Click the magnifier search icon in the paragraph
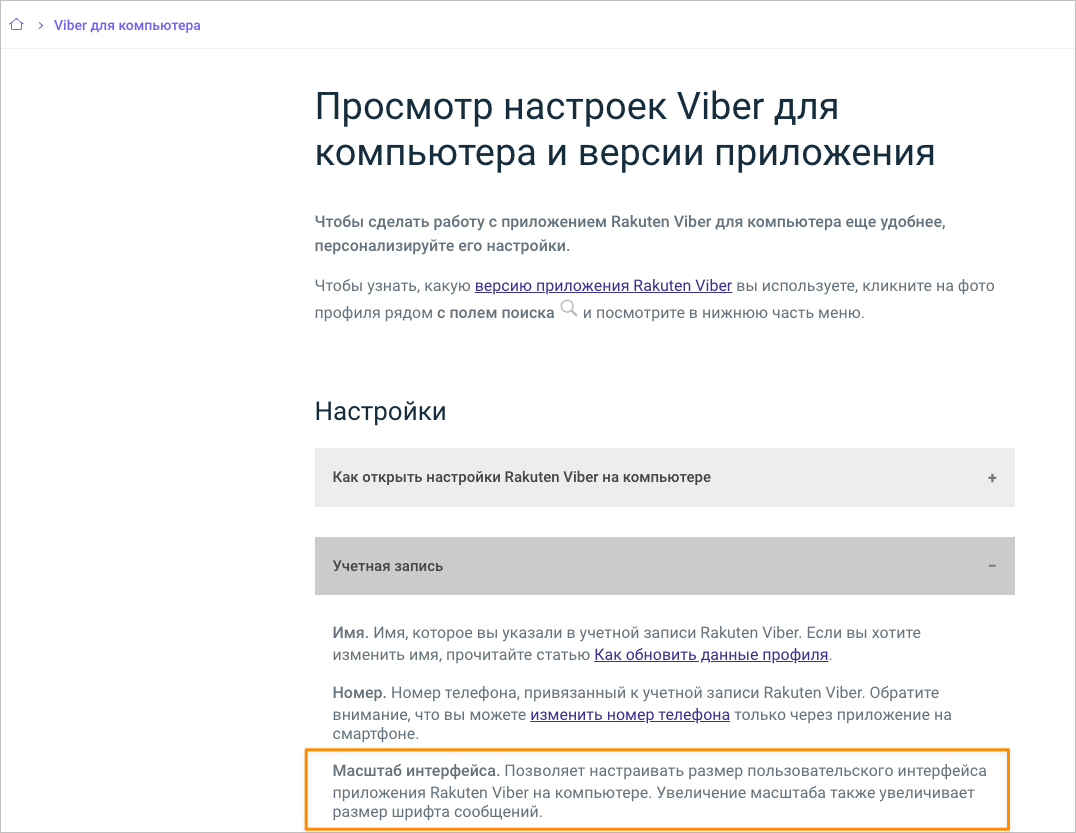Viewport: 1076px width, 833px height. coord(569,308)
